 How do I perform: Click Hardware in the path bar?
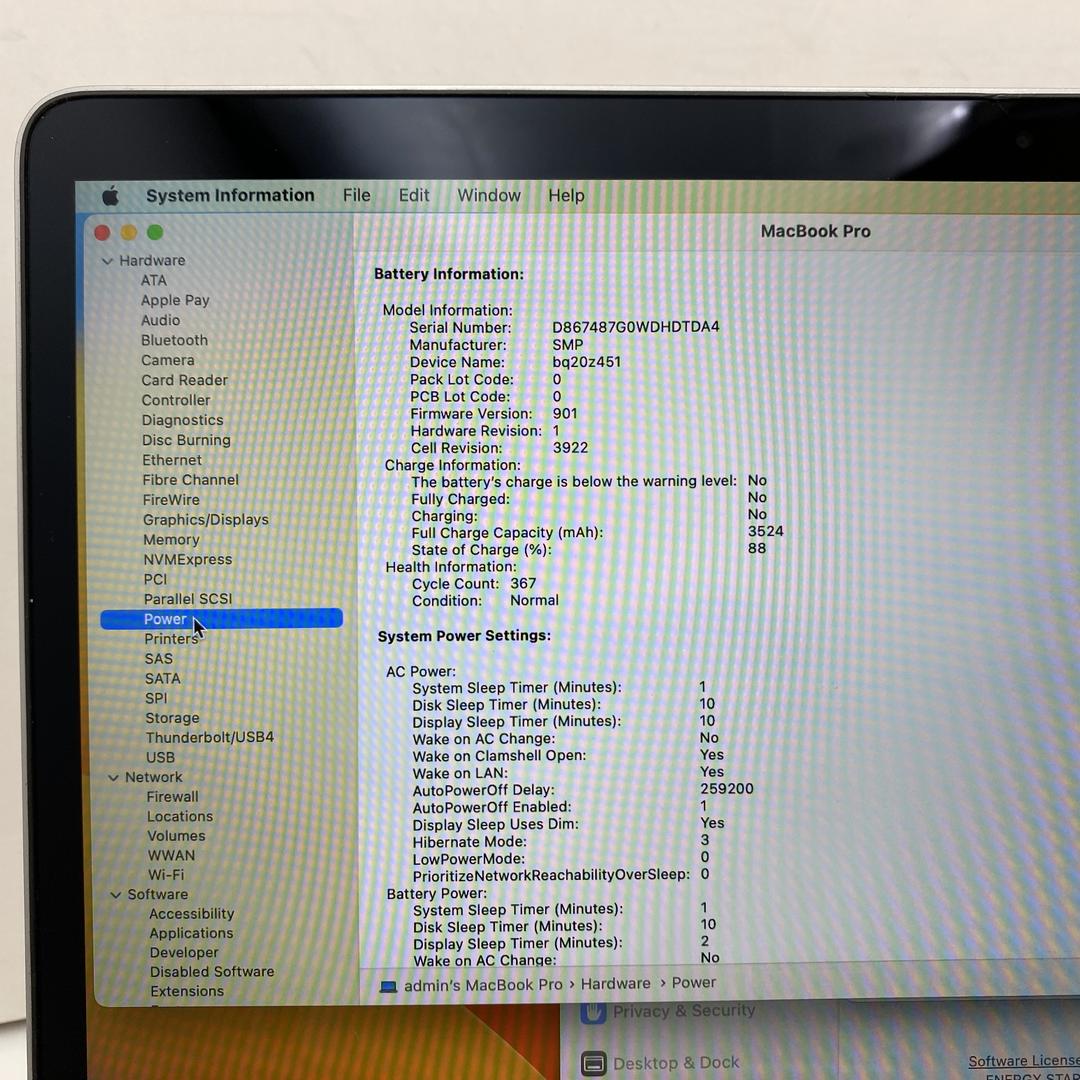tap(615, 984)
